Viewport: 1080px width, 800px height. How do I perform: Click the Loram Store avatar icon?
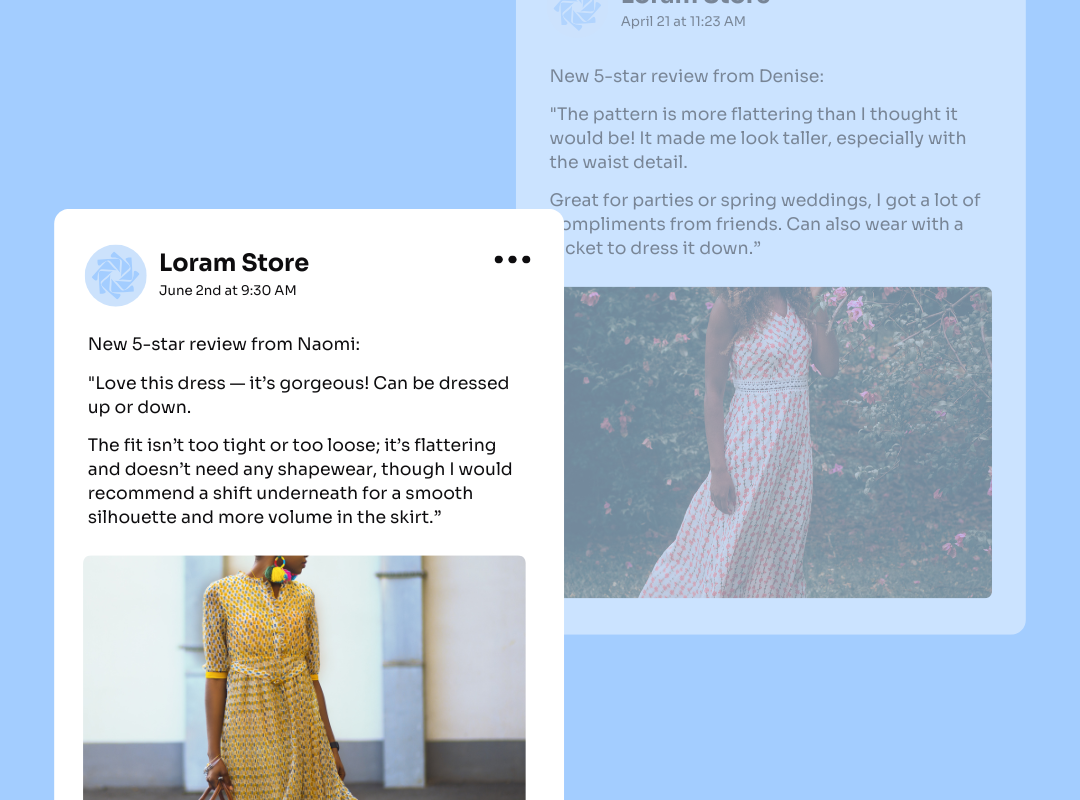(116, 276)
